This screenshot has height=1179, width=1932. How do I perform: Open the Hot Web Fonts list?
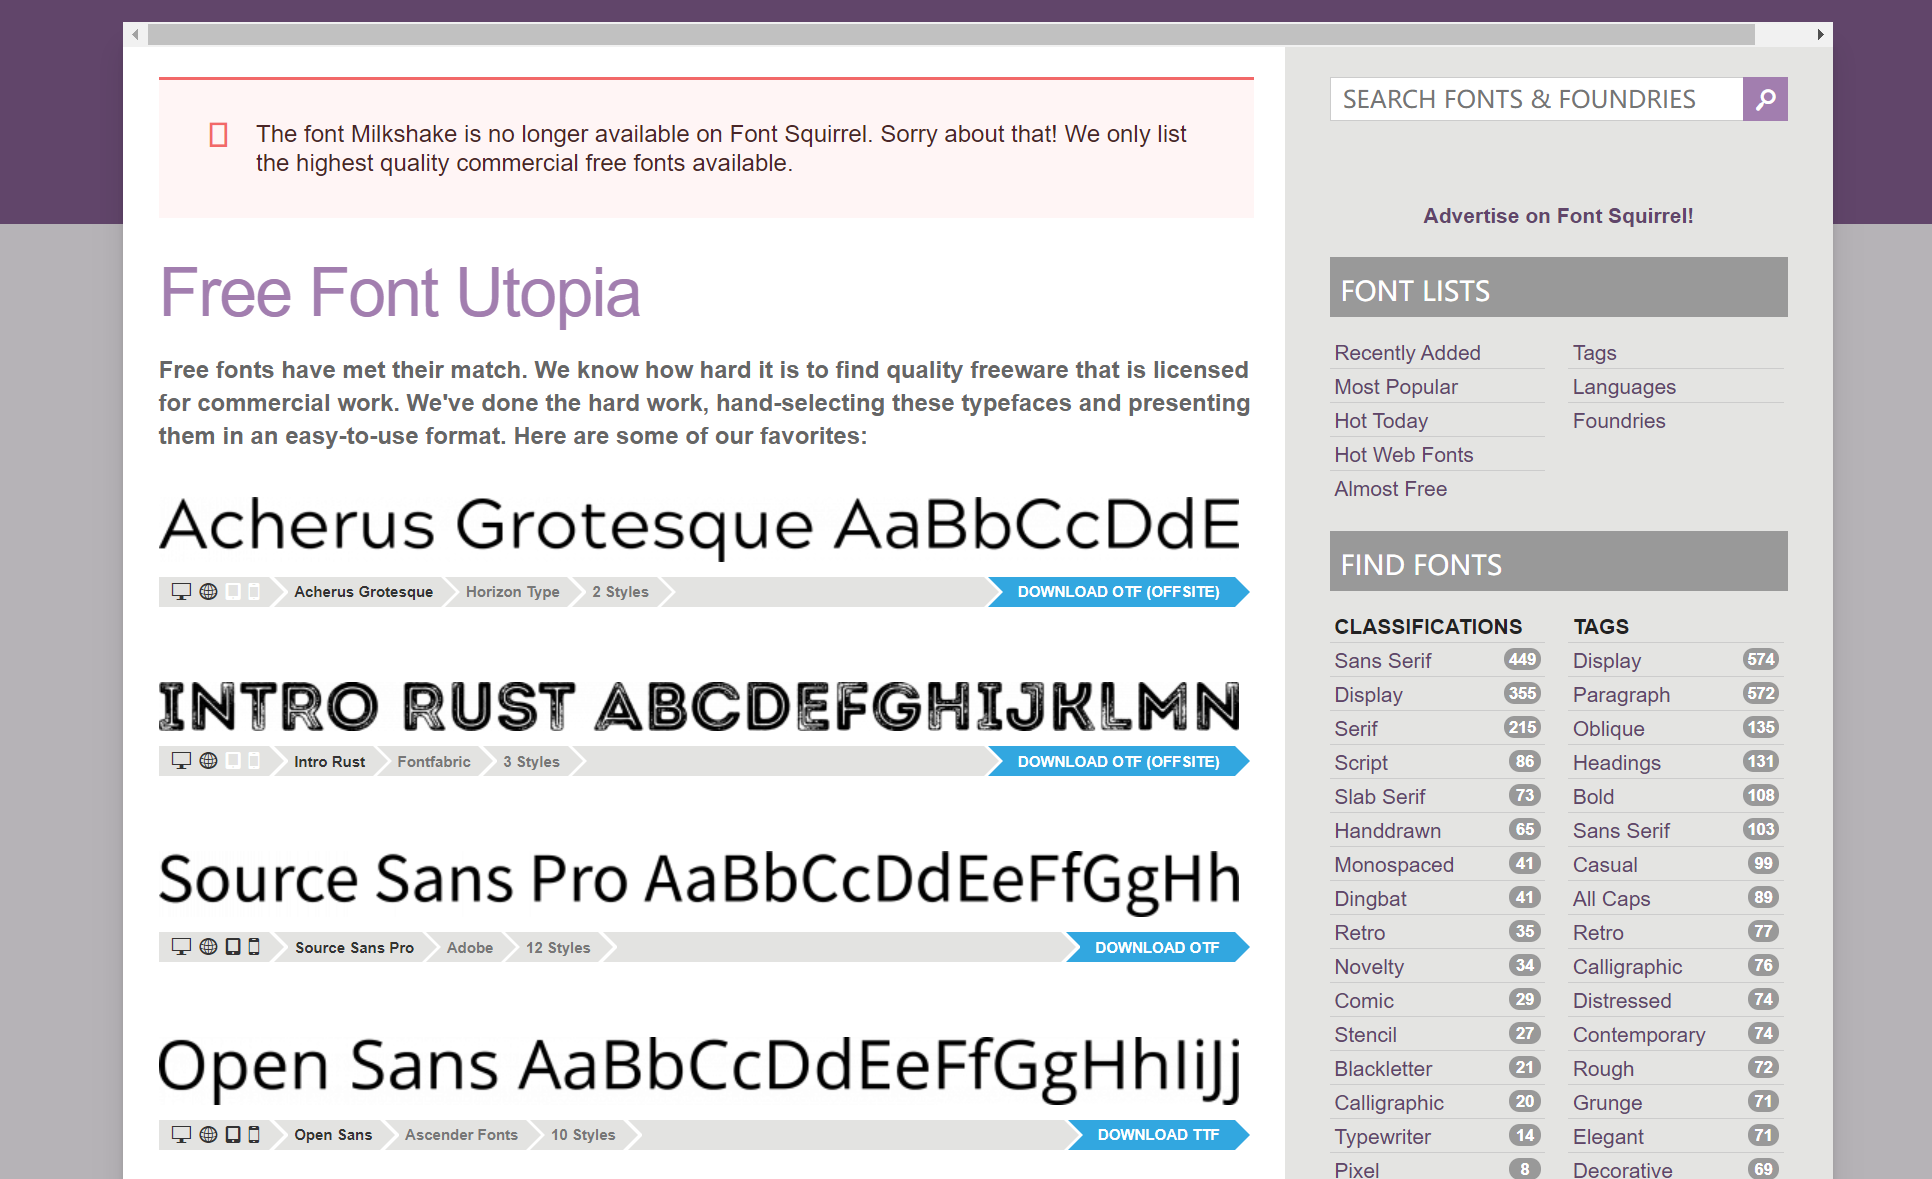pyautogui.click(x=1404, y=455)
